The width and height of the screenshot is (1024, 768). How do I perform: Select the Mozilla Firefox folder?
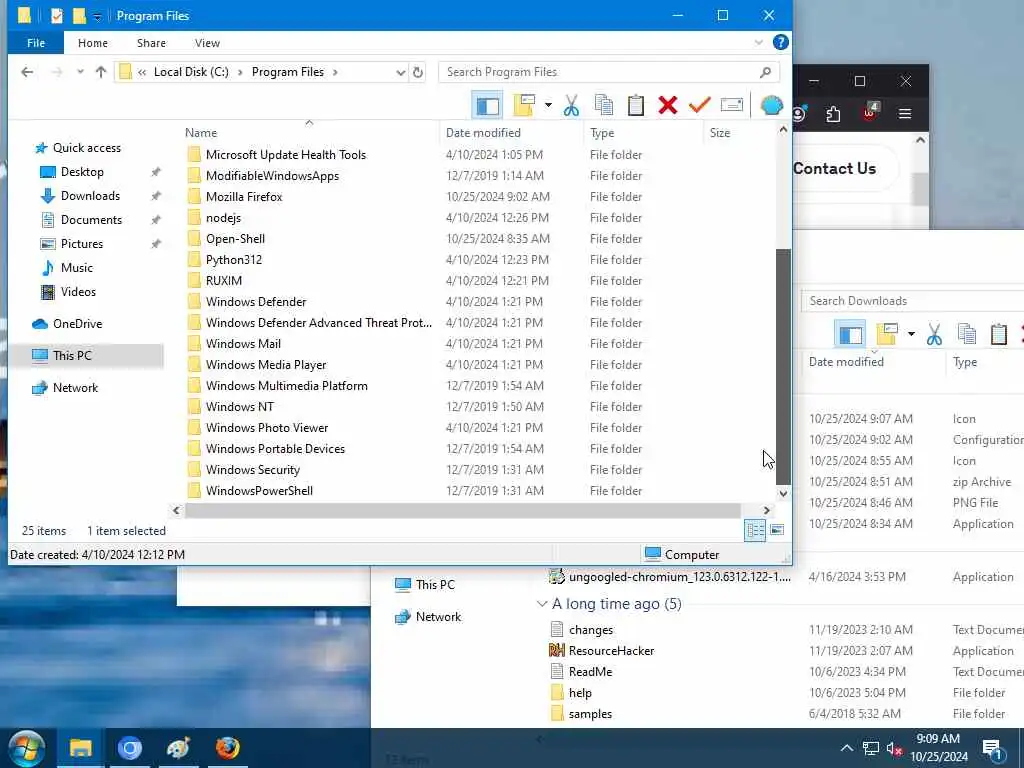[x=244, y=197]
